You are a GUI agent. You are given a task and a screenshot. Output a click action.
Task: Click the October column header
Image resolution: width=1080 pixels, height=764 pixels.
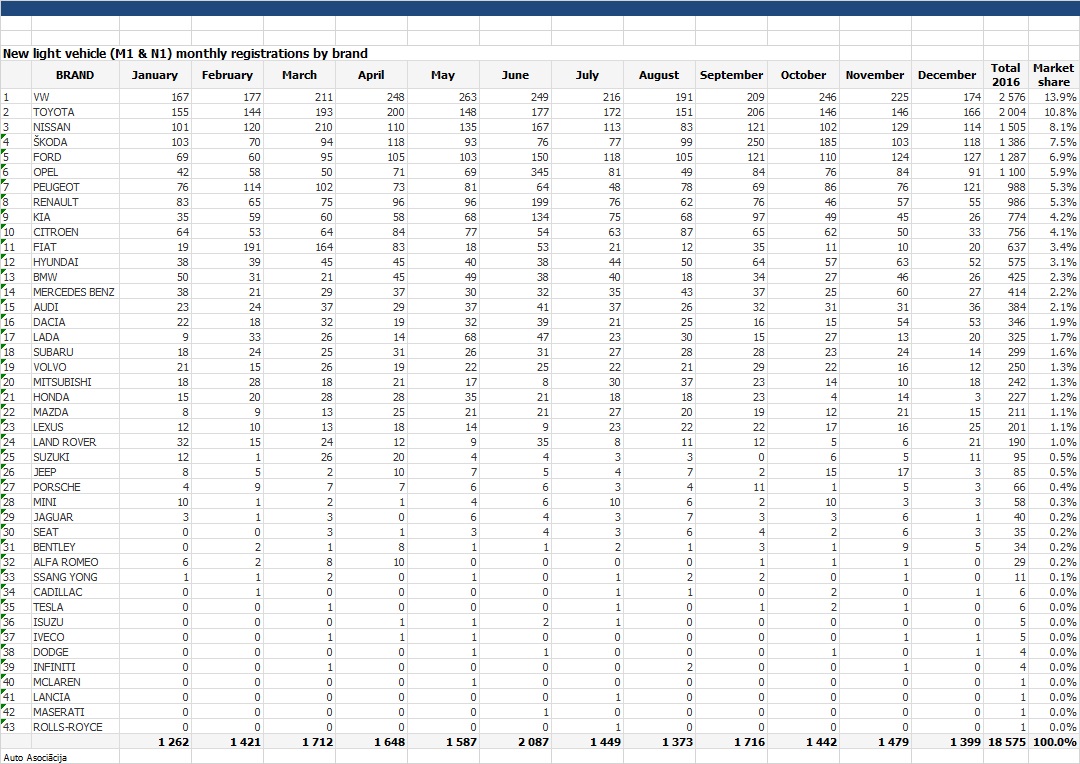coord(803,75)
